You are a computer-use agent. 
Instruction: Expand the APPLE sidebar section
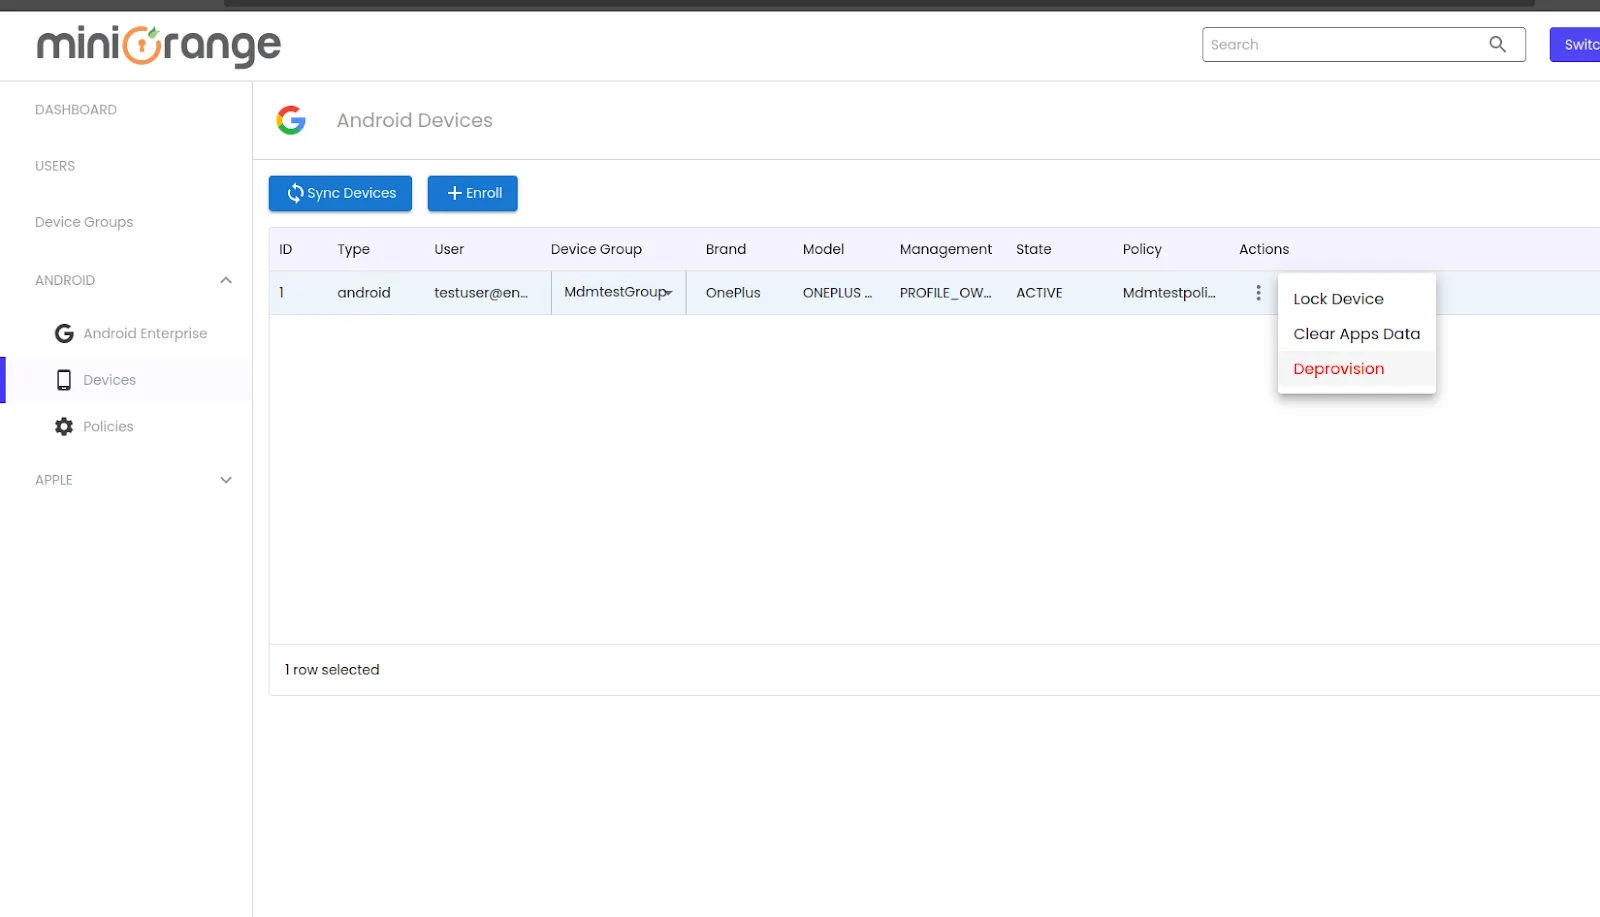point(226,480)
